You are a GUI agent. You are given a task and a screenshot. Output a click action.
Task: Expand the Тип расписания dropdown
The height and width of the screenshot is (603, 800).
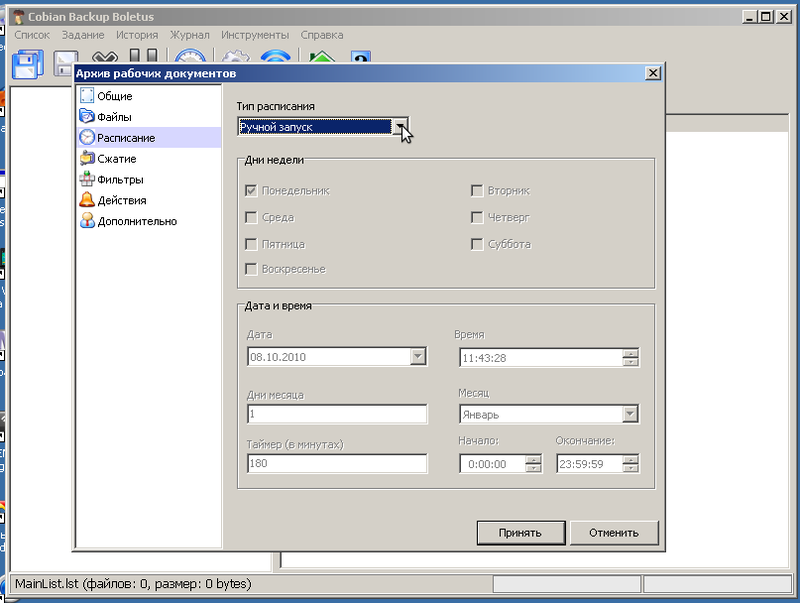[400, 127]
